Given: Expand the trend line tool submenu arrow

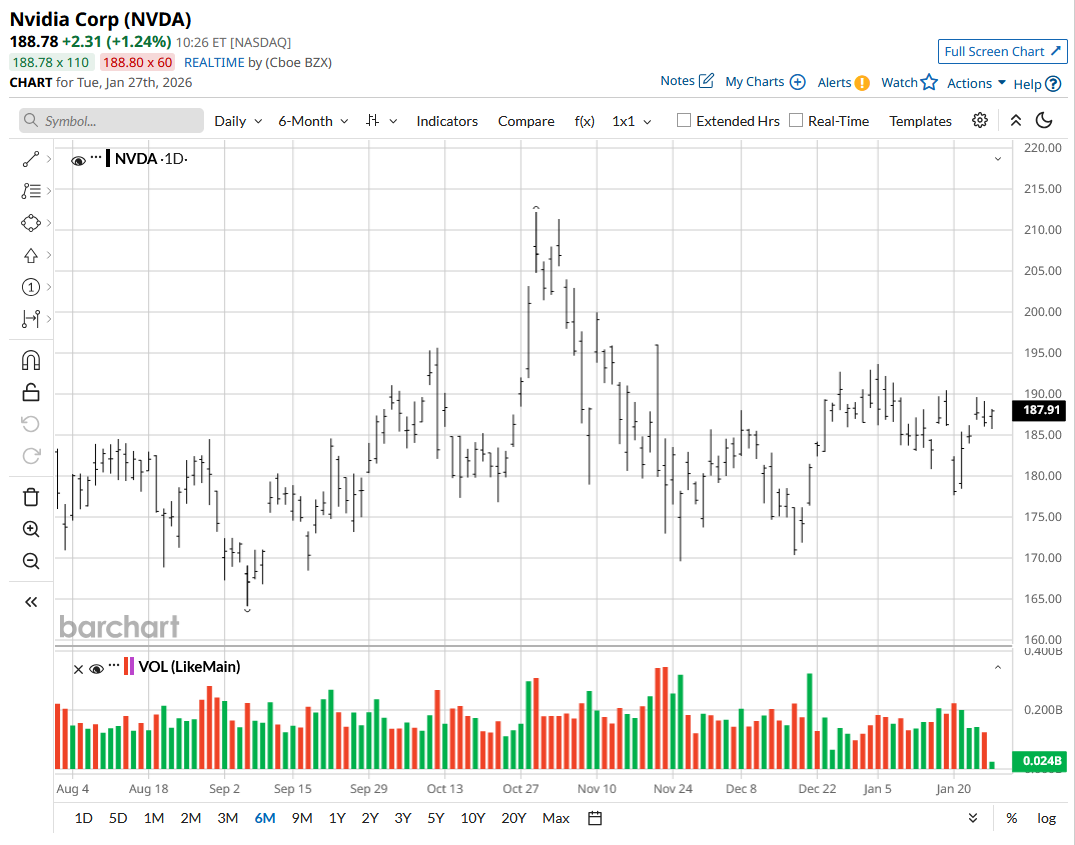Looking at the screenshot, I should click(49, 159).
